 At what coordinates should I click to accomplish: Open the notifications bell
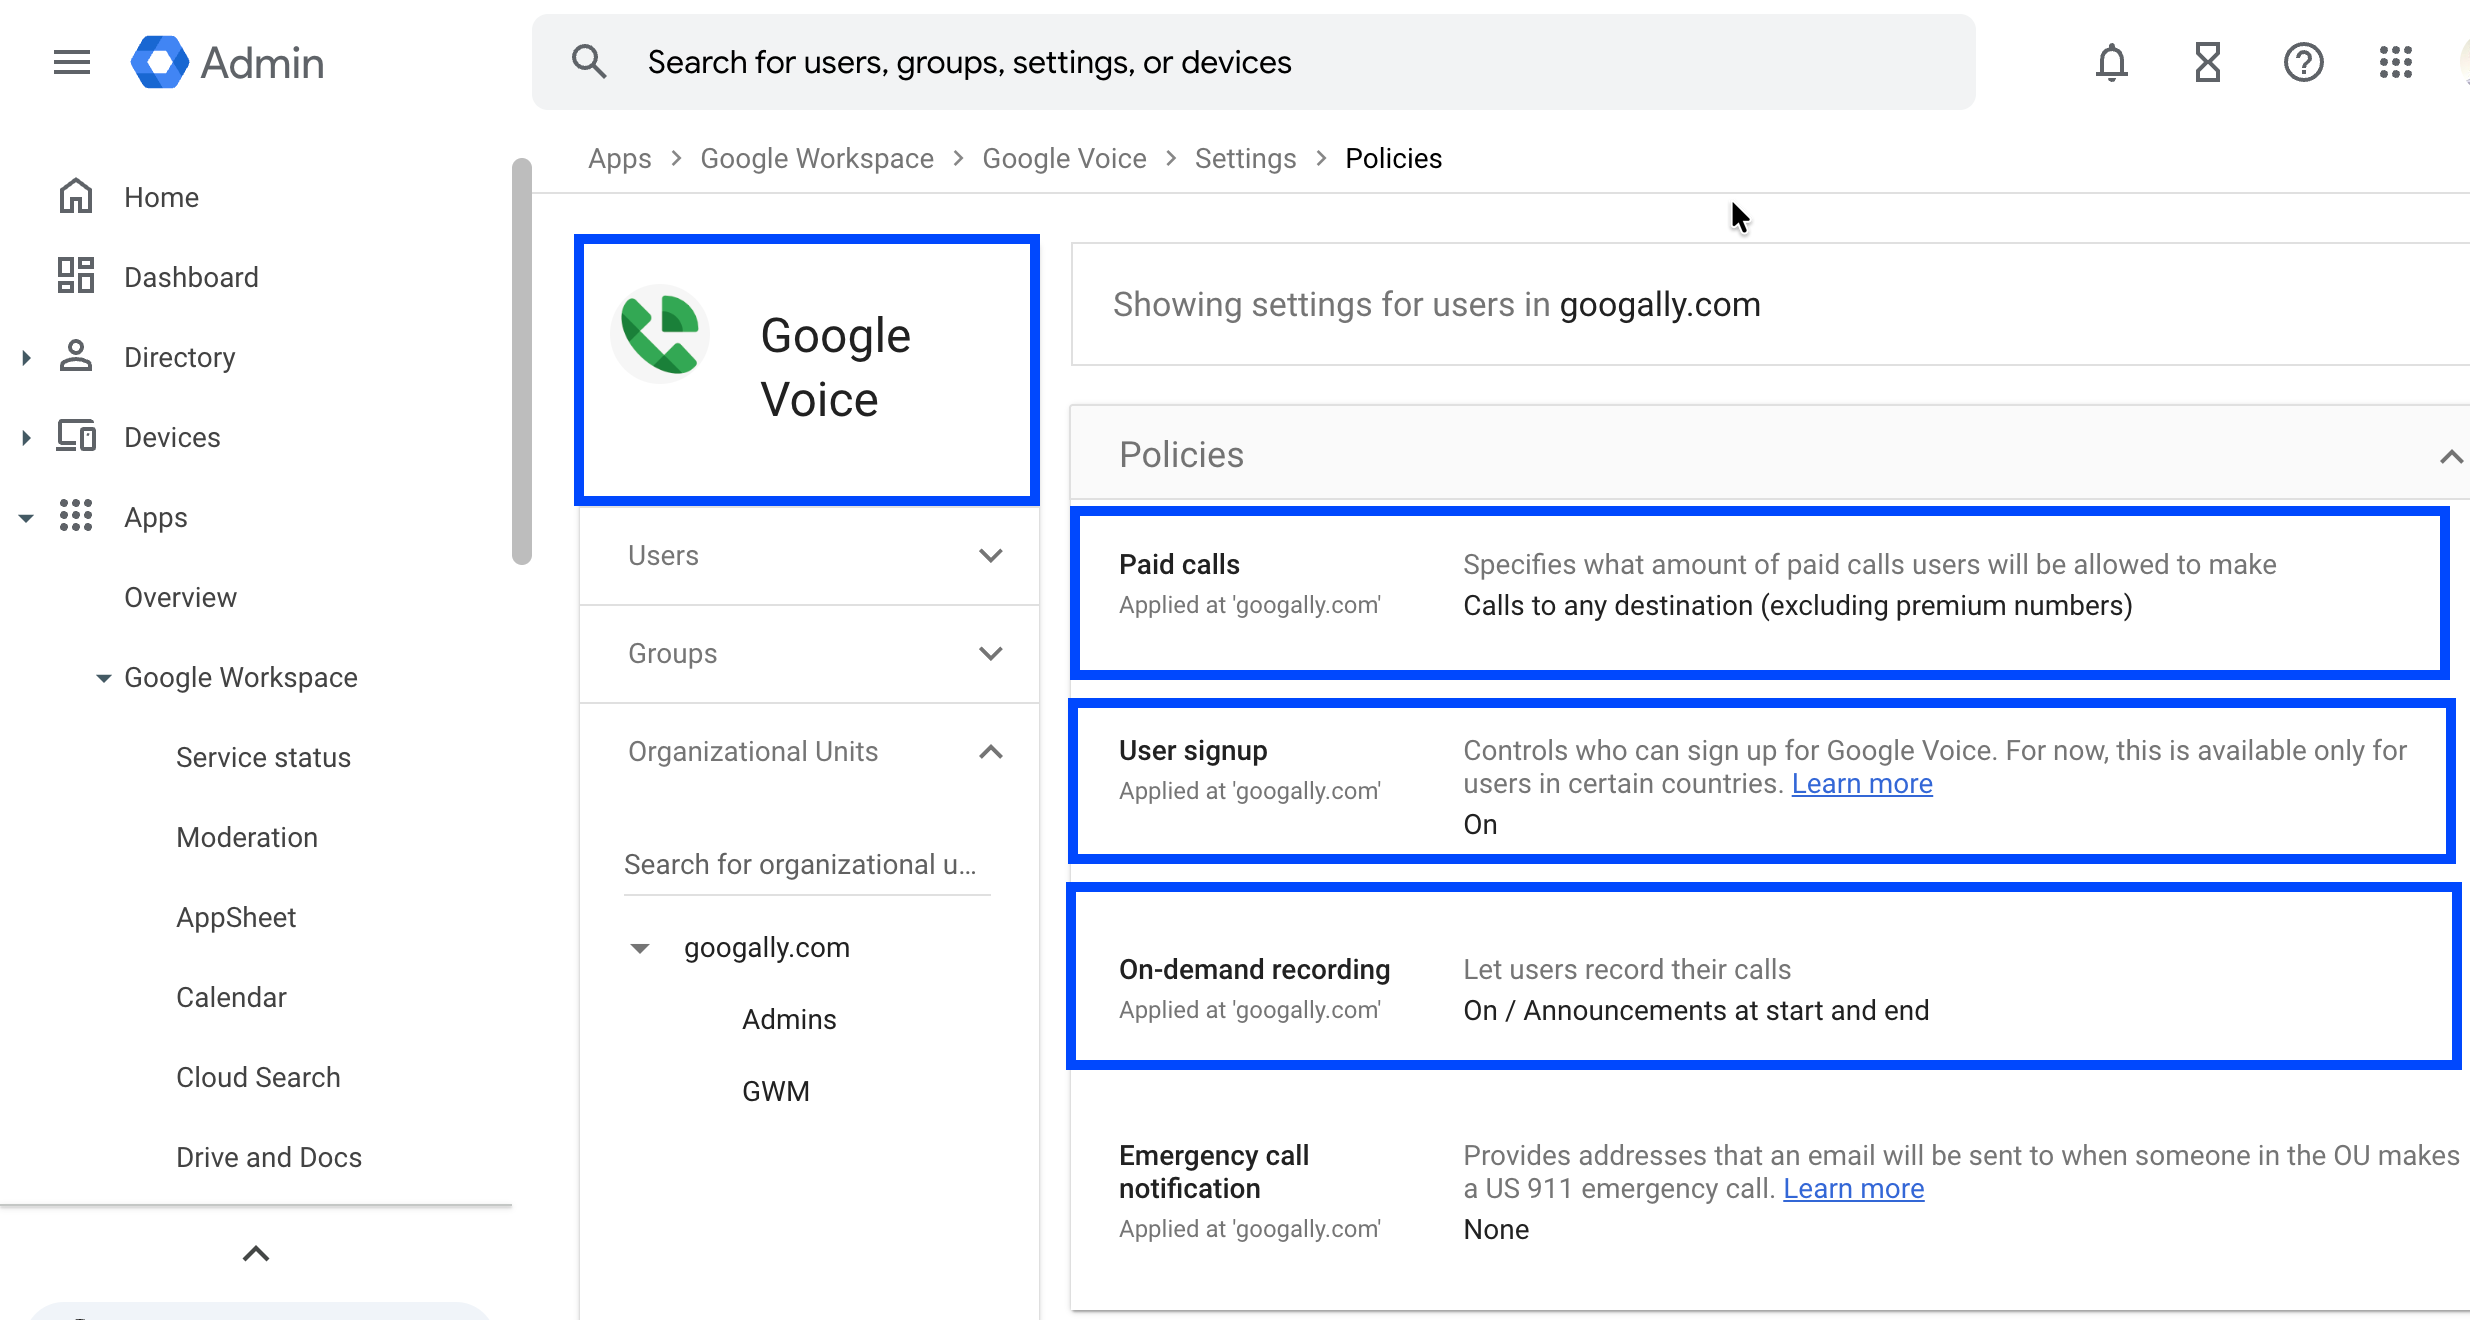tap(2111, 62)
